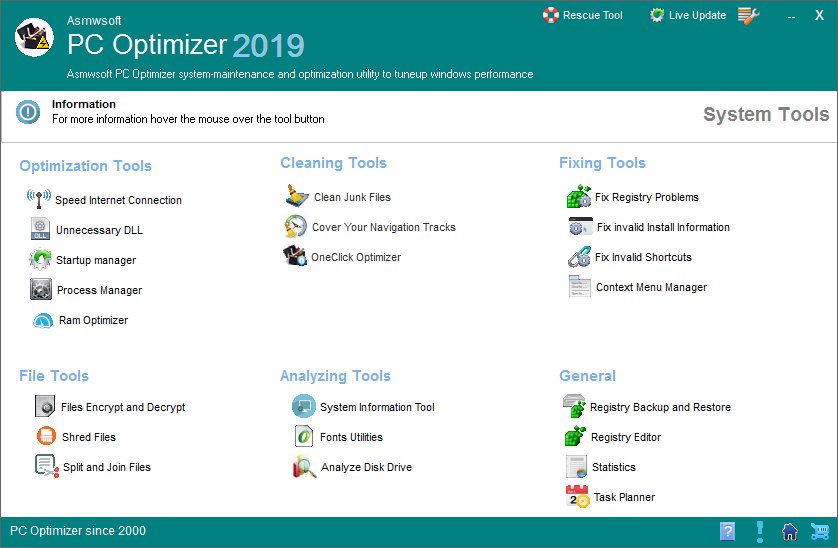The width and height of the screenshot is (838, 548).
Task: Launch the Registry Editor label
Action: (x=626, y=437)
